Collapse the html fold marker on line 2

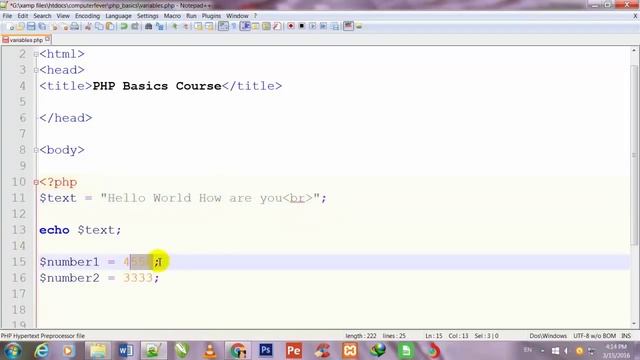pyautogui.click(x=36, y=54)
